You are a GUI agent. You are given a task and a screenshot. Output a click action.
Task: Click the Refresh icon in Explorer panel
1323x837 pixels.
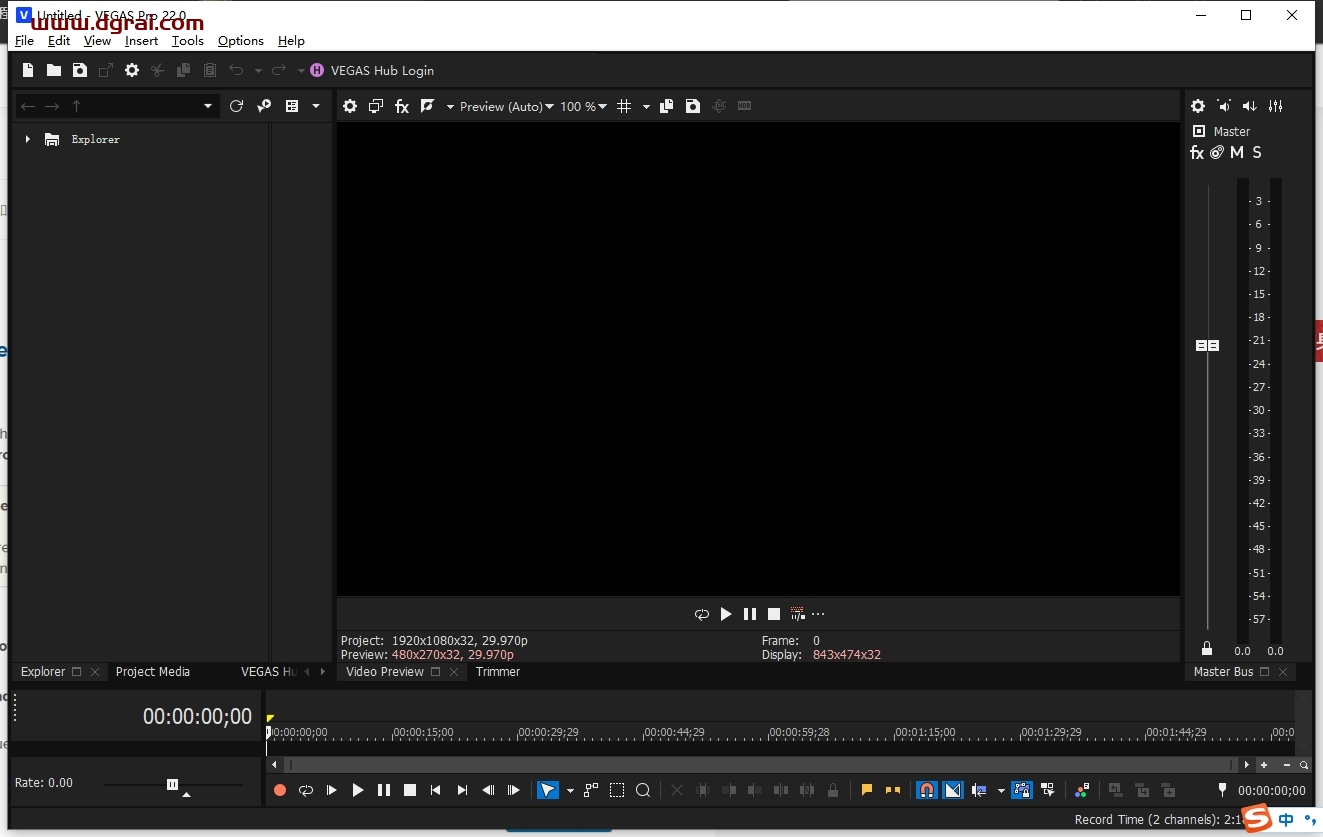236,106
